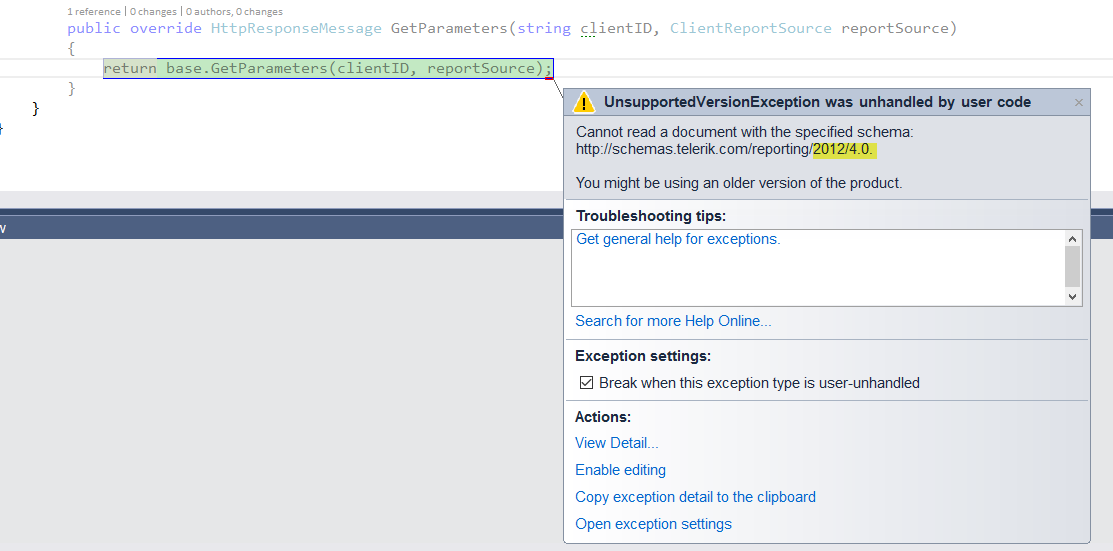Open exception settings from the Actions list

tap(653, 524)
